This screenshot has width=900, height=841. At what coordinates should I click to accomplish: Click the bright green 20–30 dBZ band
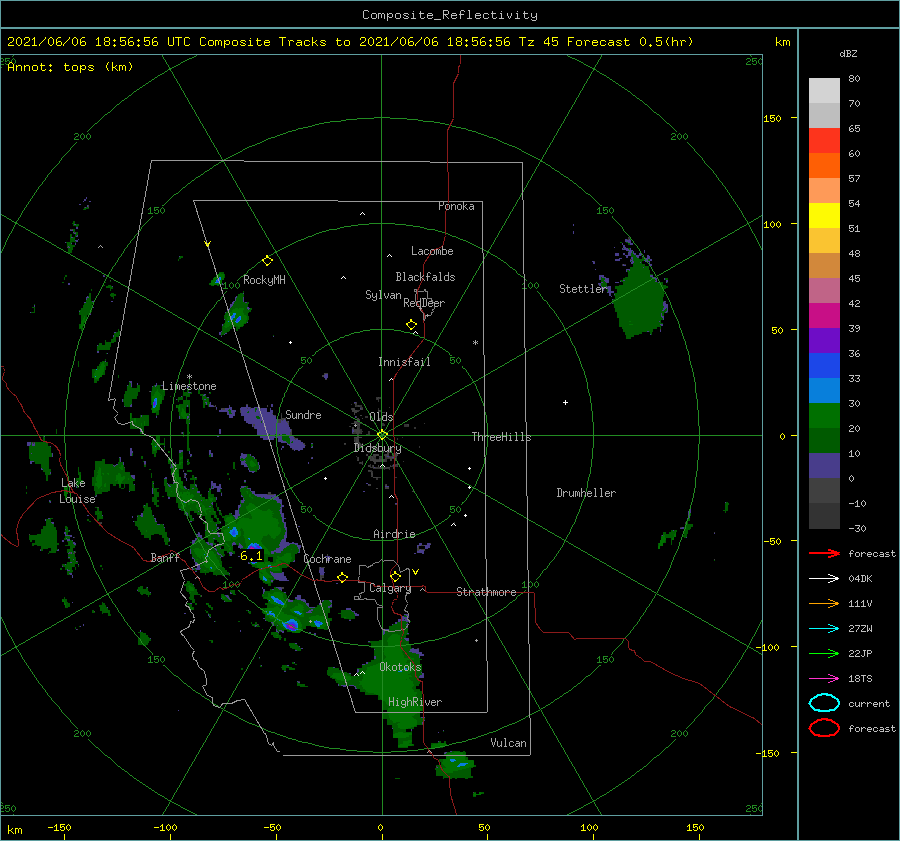point(824,416)
